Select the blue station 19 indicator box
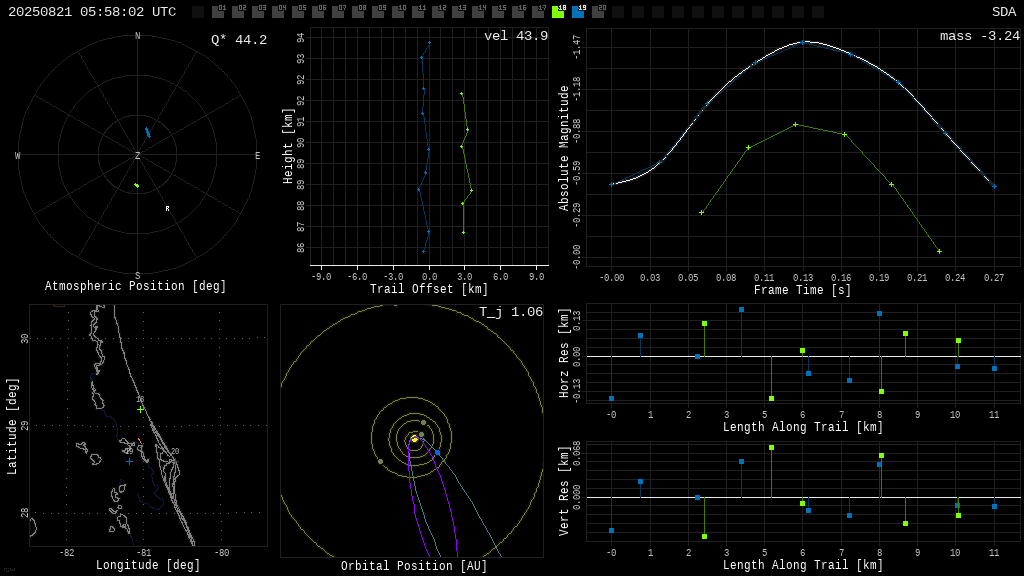The height and width of the screenshot is (576, 1024). [x=578, y=12]
